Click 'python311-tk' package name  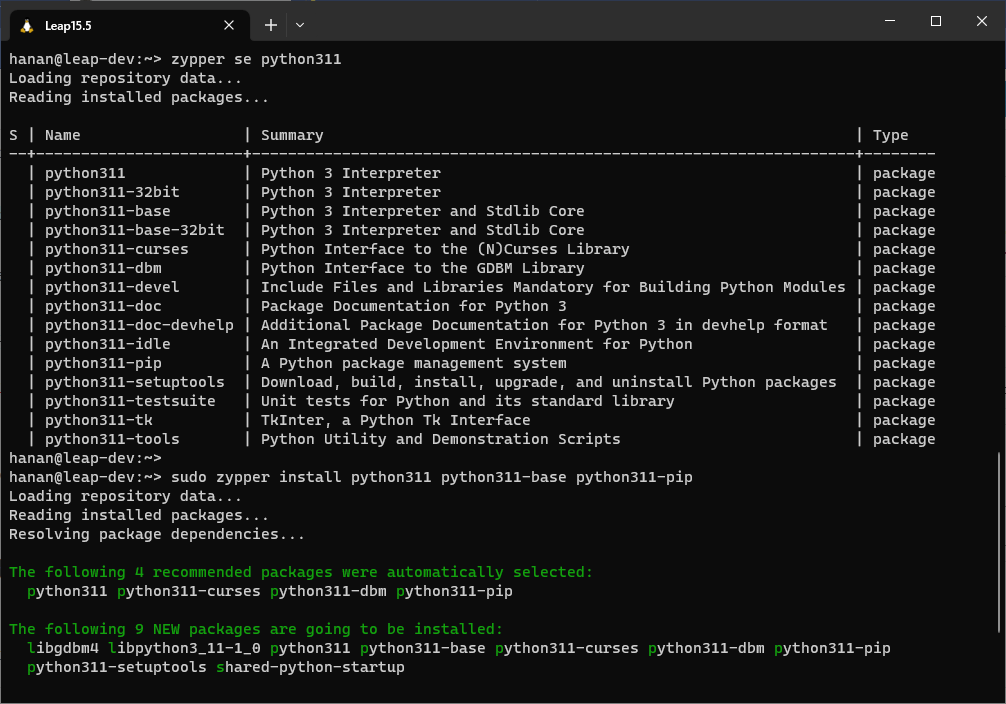point(99,420)
